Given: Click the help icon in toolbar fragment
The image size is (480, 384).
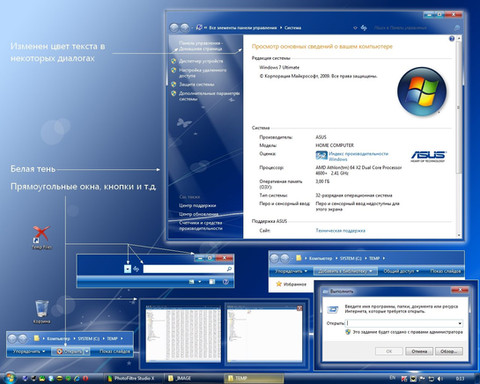Looking at the screenshot, I should (226, 282).
